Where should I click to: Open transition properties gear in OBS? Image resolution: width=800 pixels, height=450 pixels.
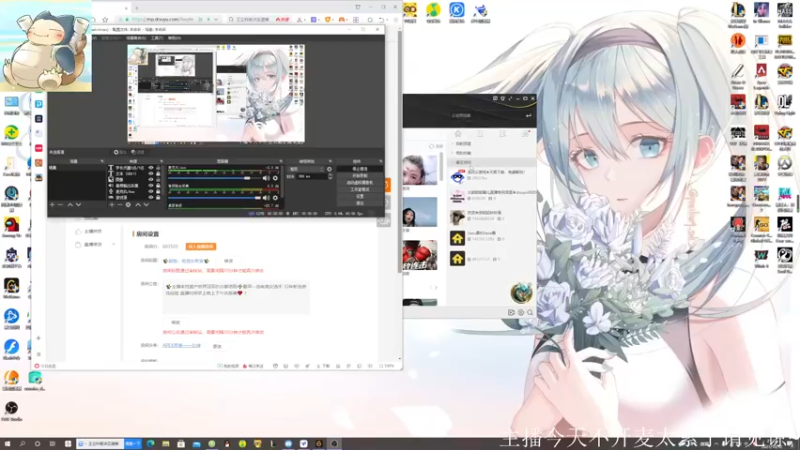pos(329,169)
